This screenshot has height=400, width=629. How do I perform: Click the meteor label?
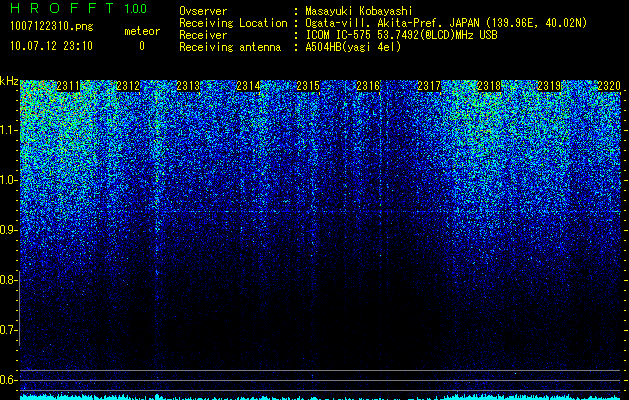(142, 31)
